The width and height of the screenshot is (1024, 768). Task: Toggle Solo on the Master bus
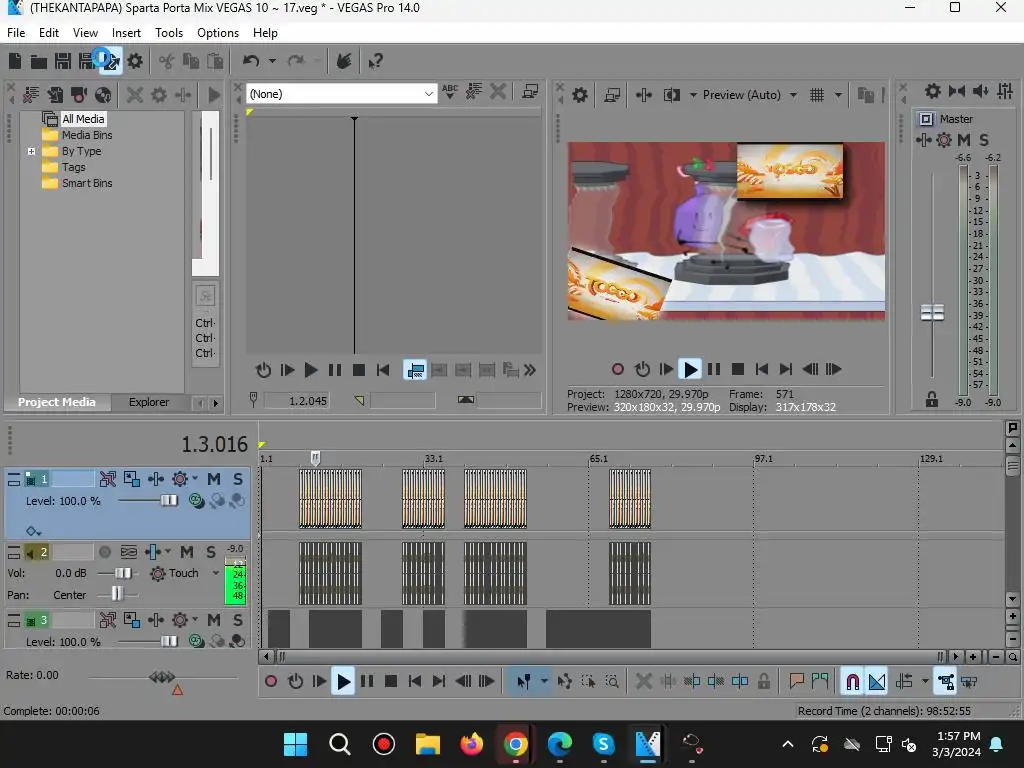click(984, 140)
